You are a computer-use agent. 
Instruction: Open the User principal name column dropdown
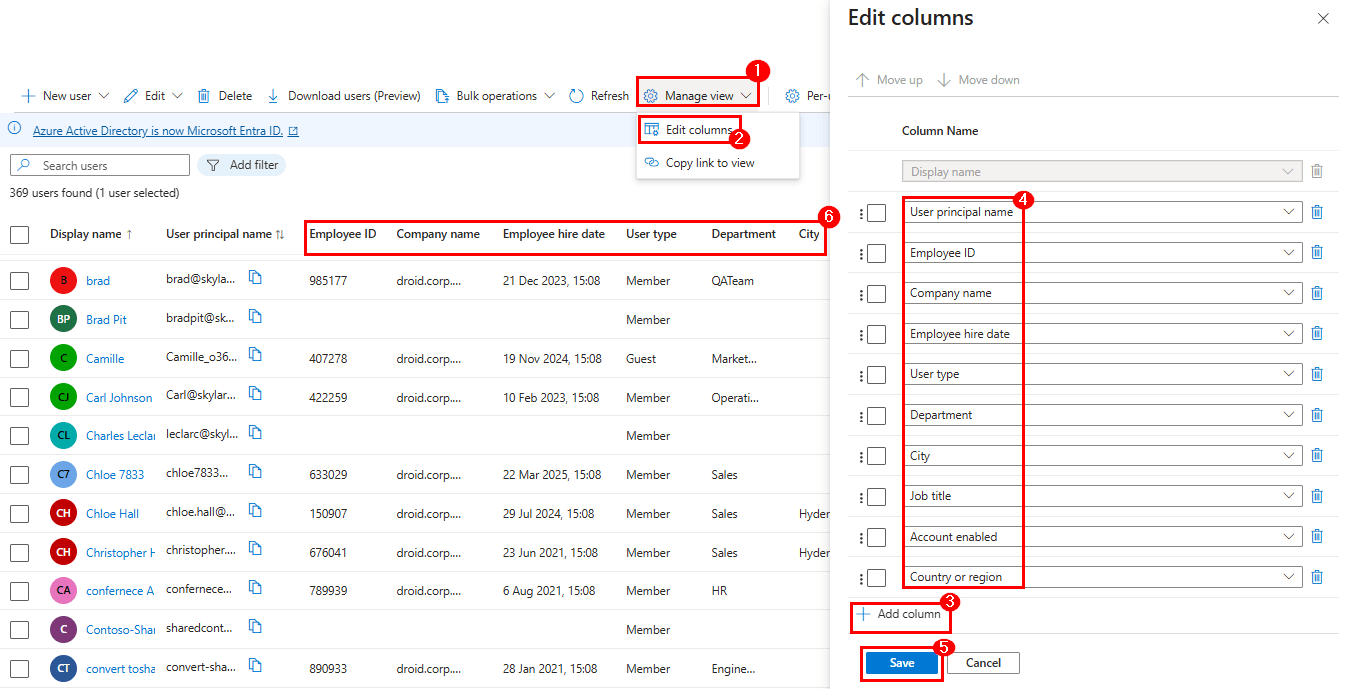(x=1102, y=212)
